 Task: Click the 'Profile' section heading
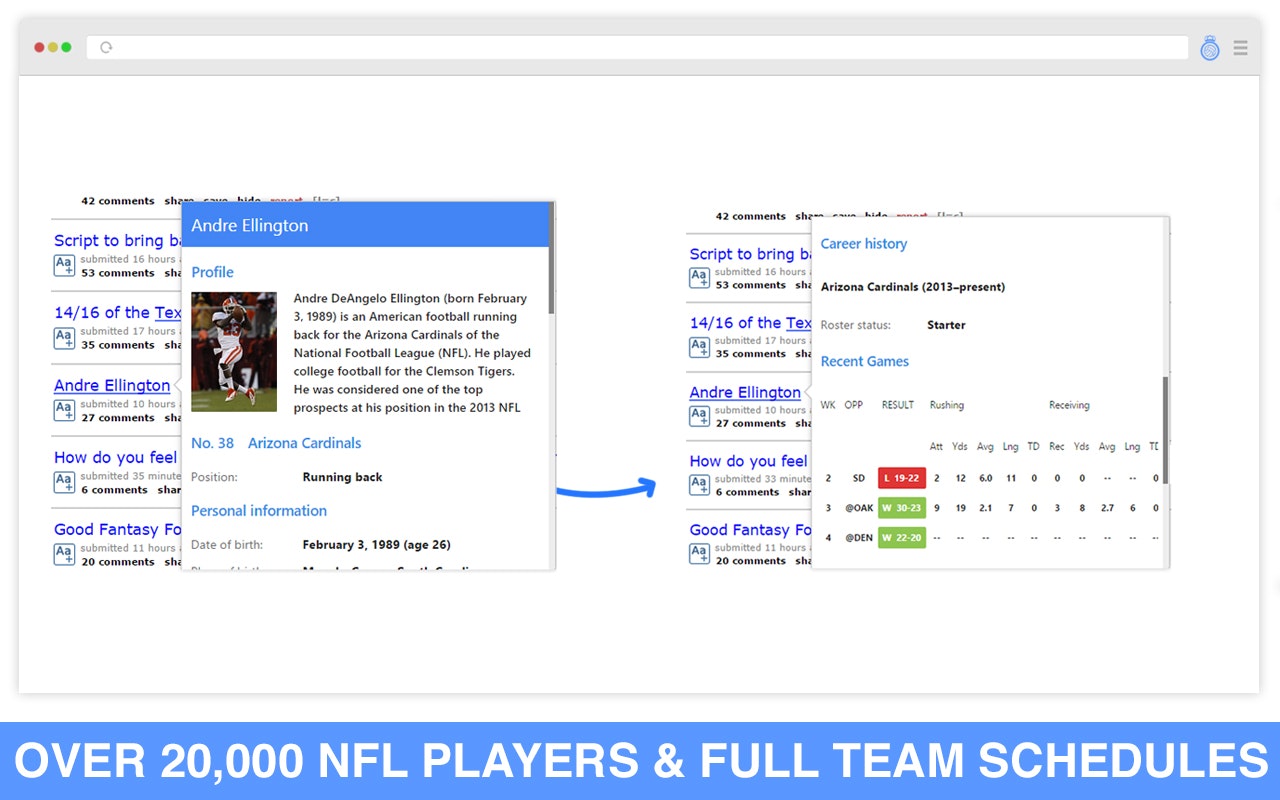212,272
